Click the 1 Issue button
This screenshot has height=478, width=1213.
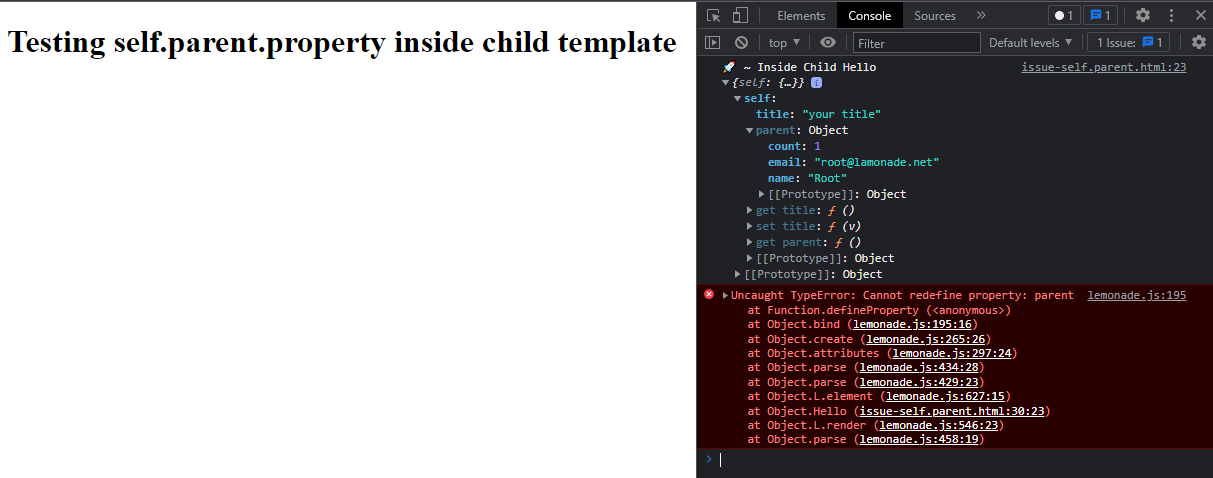pos(1126,42)
